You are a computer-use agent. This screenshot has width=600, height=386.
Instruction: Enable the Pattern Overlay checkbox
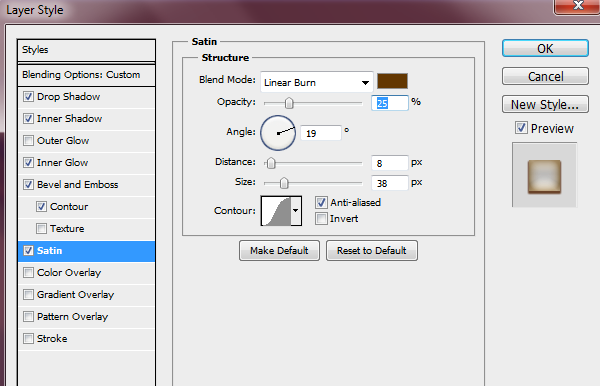(28, 316)
